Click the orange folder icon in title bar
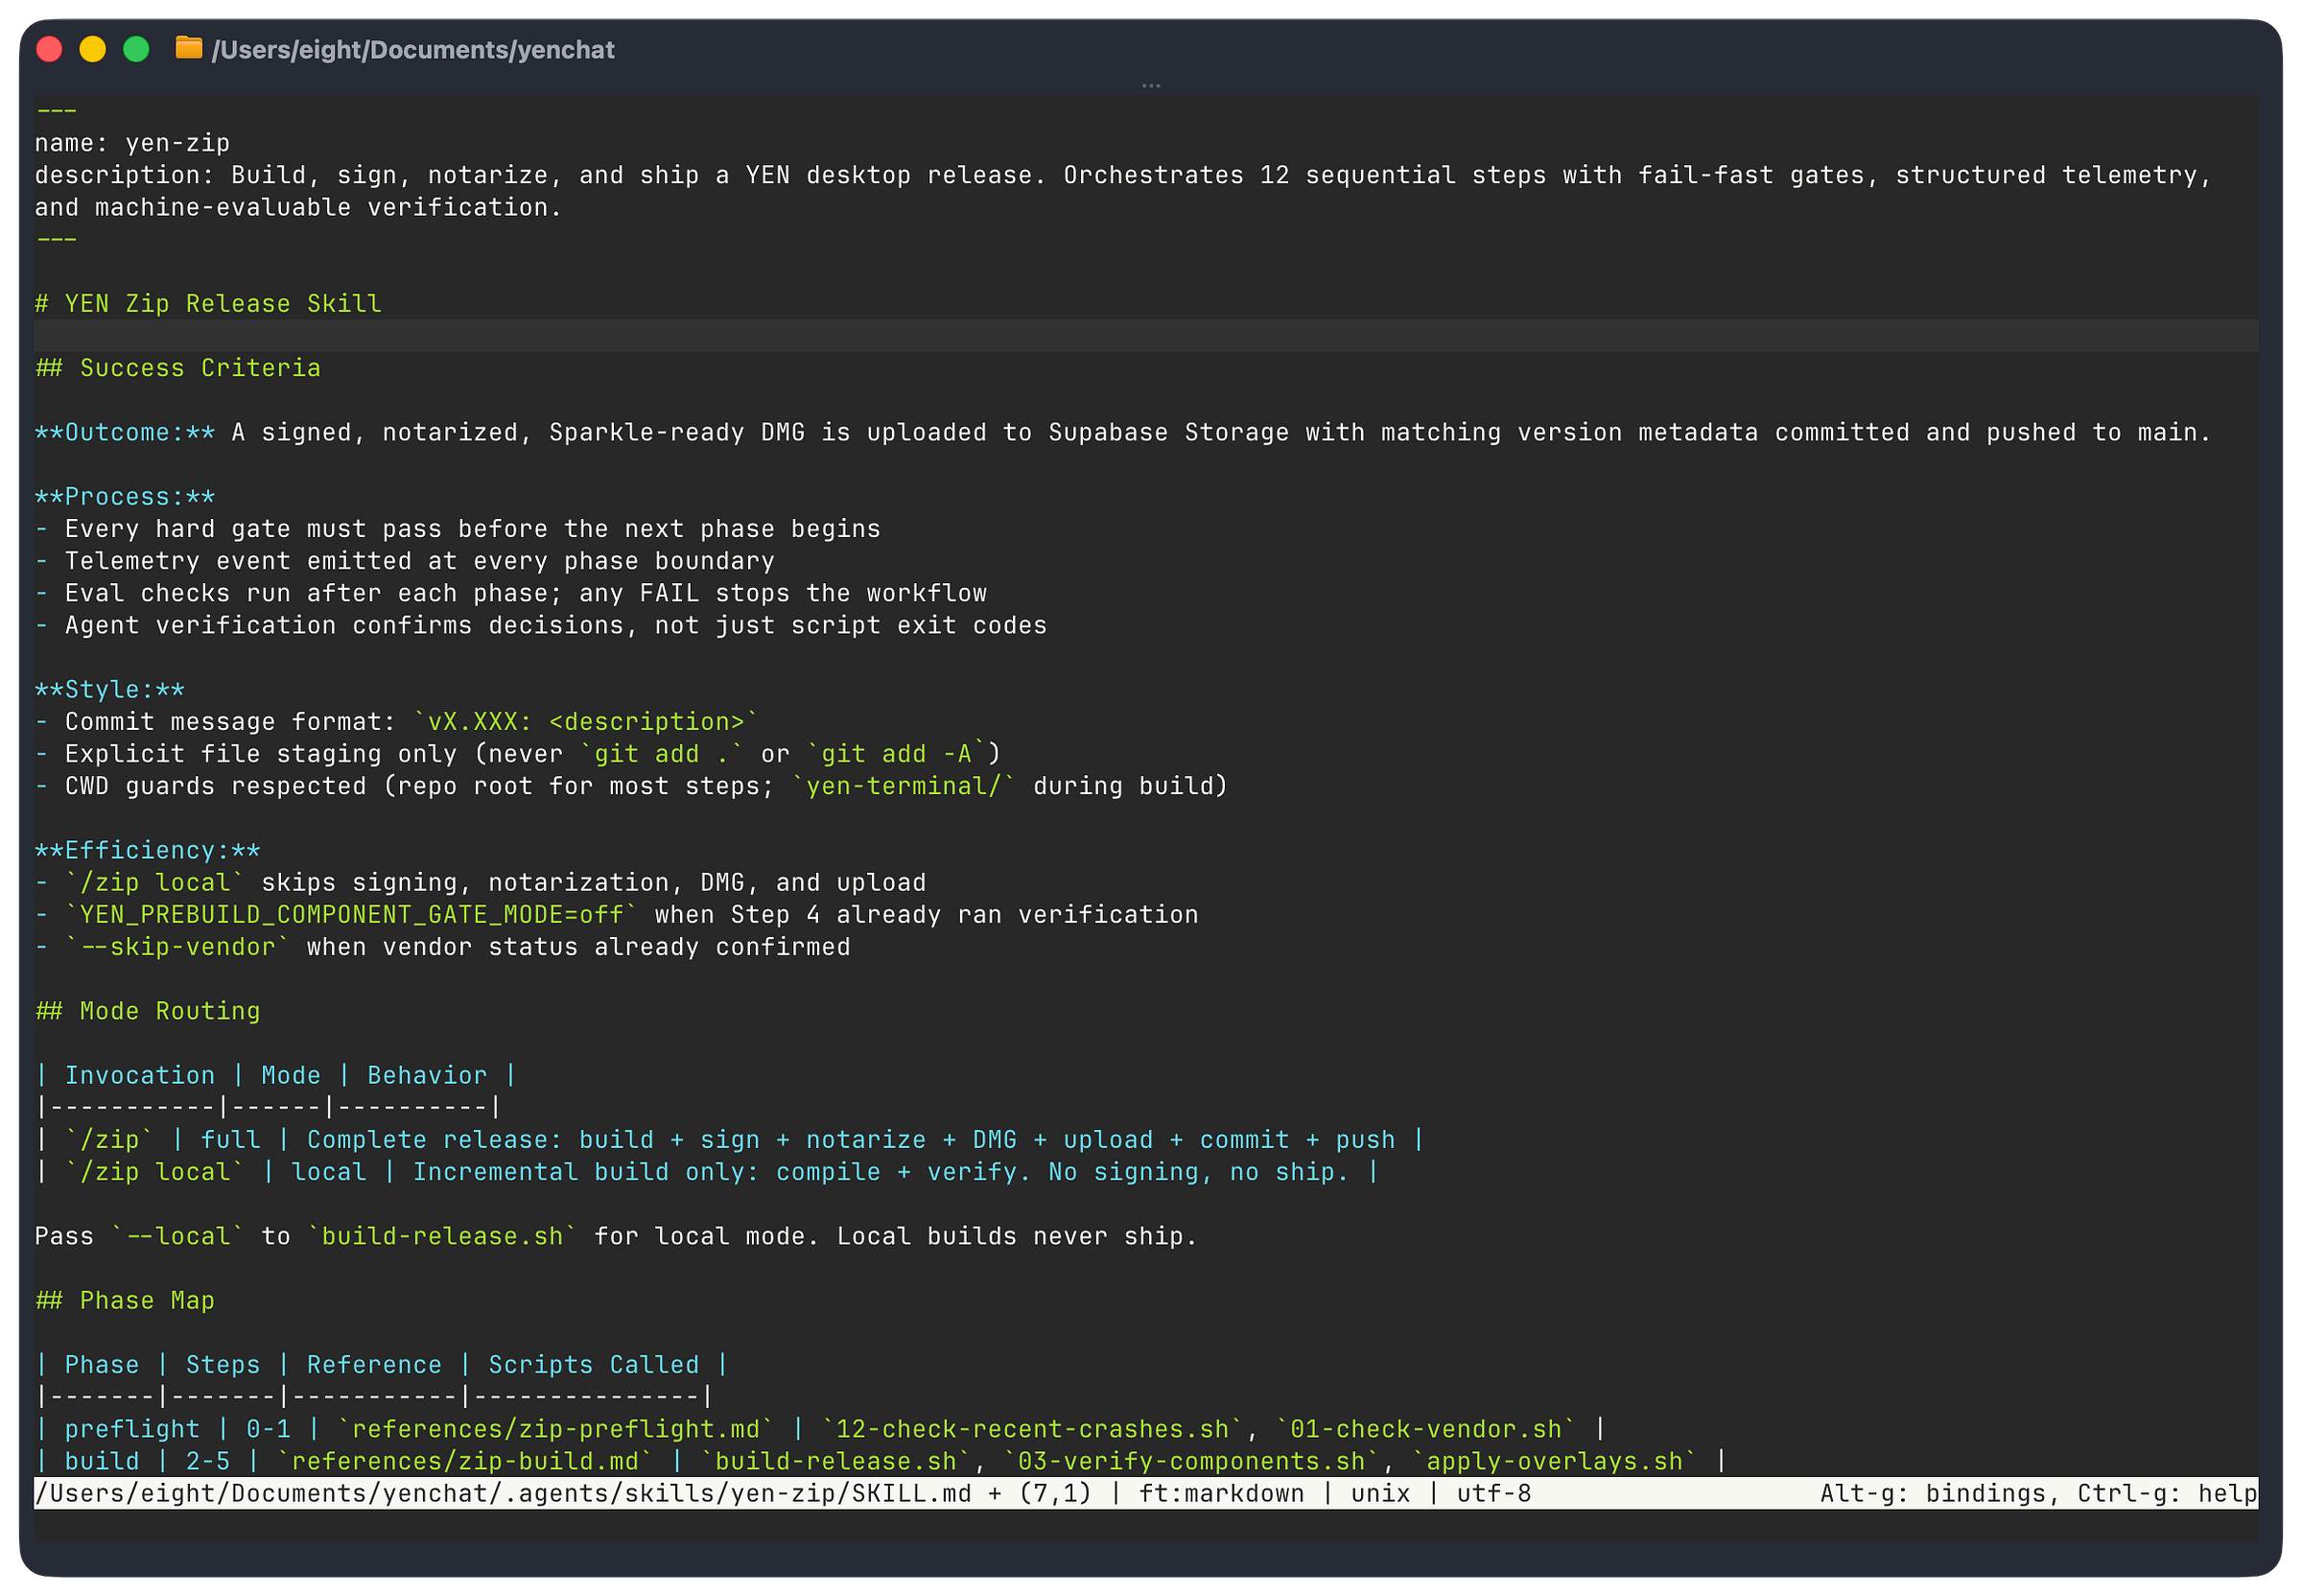The image size is (2302, 1596). click(x=188, y=48)
